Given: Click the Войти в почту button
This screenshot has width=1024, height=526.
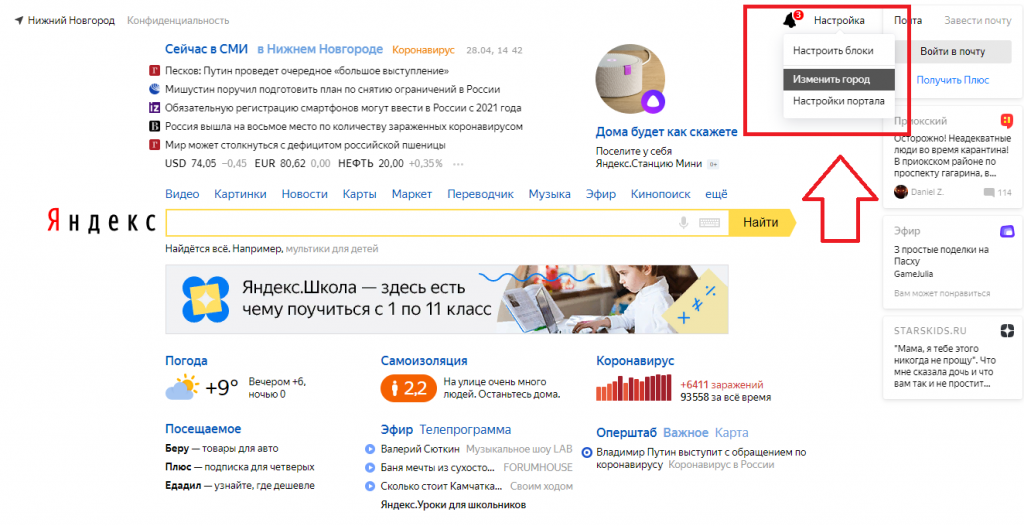Looking at the screenshot, I should (x=952, y=51).
